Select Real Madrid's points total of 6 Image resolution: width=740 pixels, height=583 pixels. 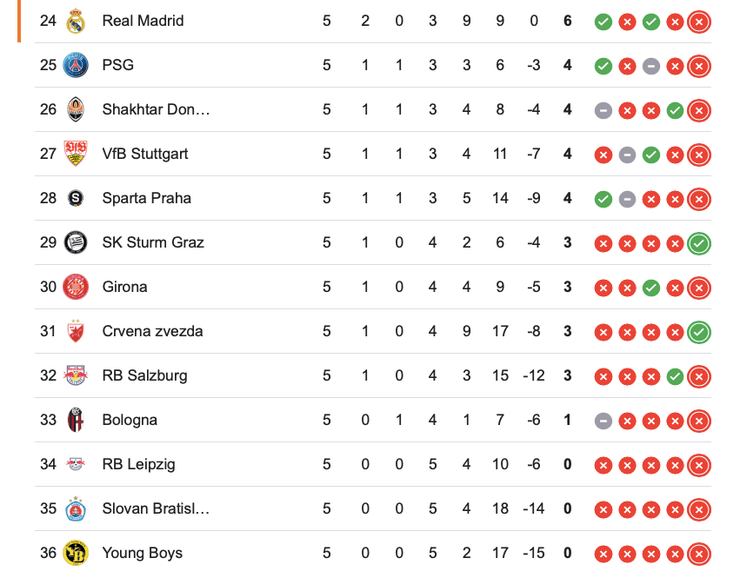pos(567,21)
